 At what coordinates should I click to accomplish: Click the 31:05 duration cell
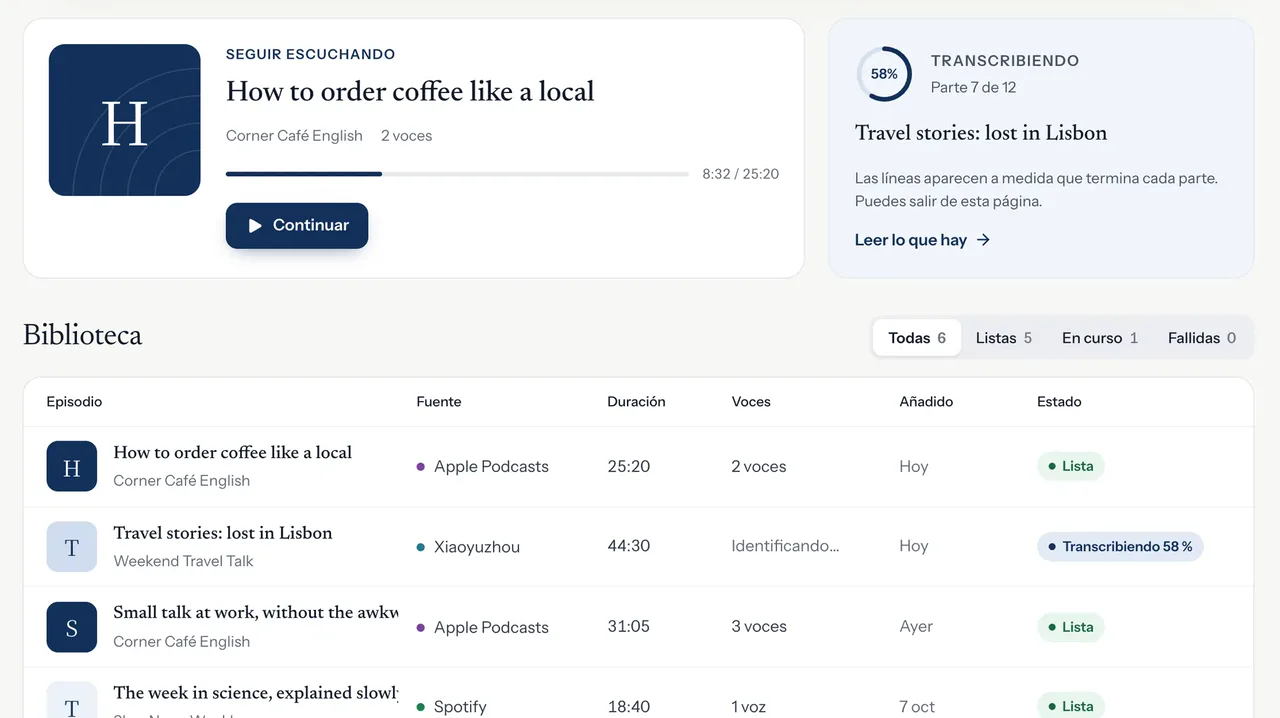[x=629, y=626]
